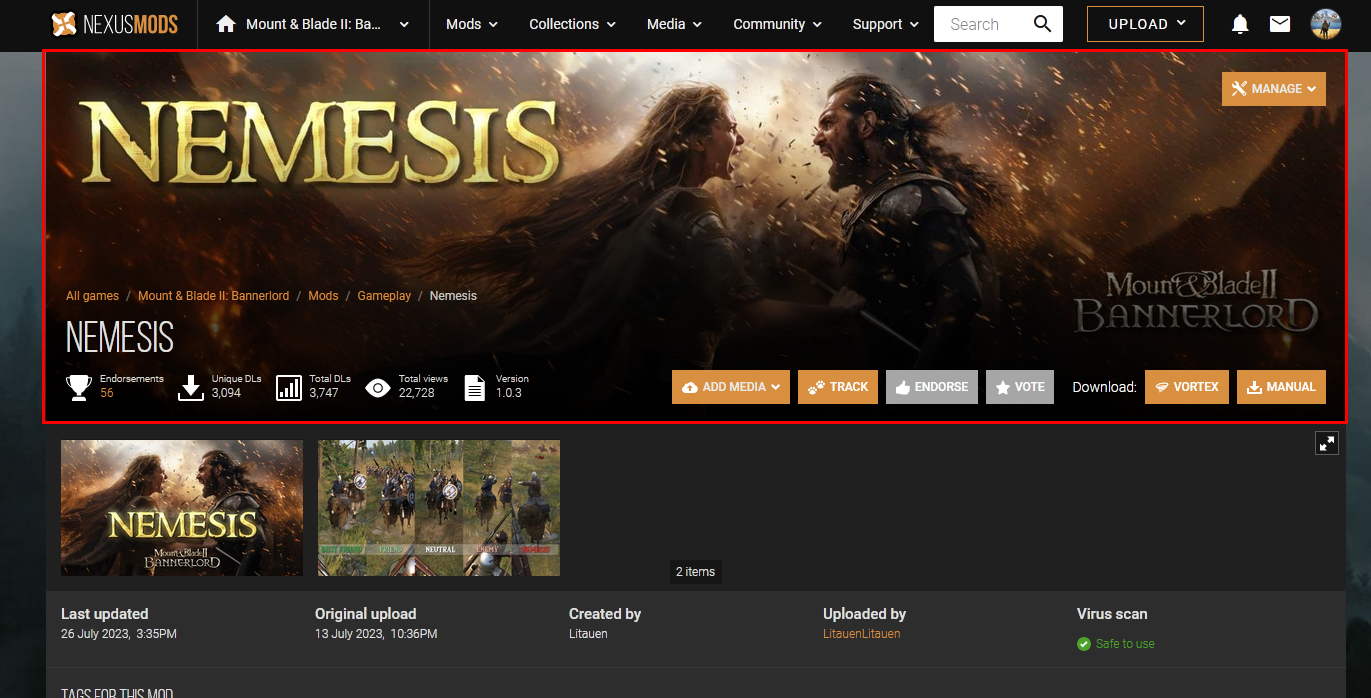This screenshot has height=698, width=1371.
Task: Expand the Manage dropdown
Action: click(x=1274, y=89)
